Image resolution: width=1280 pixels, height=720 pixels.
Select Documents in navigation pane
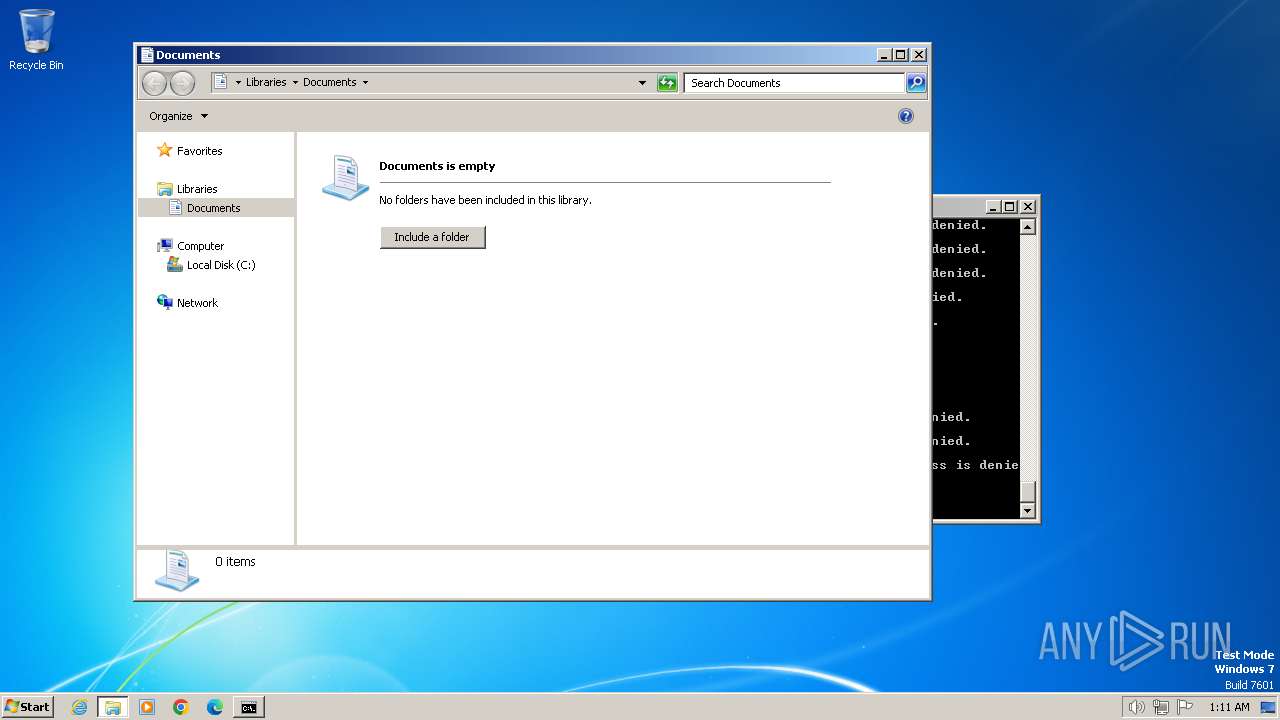click(x=214, y=208)
